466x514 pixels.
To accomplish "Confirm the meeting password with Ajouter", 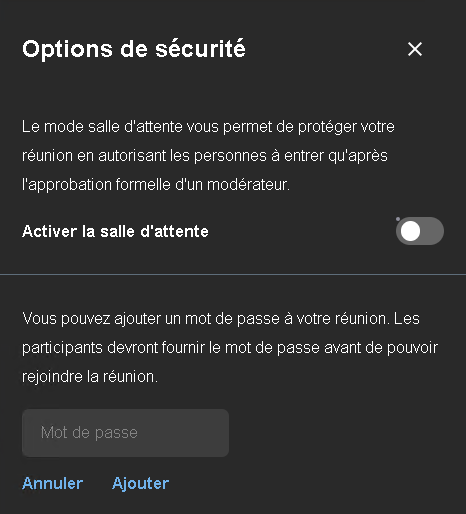I will [140, 483].
